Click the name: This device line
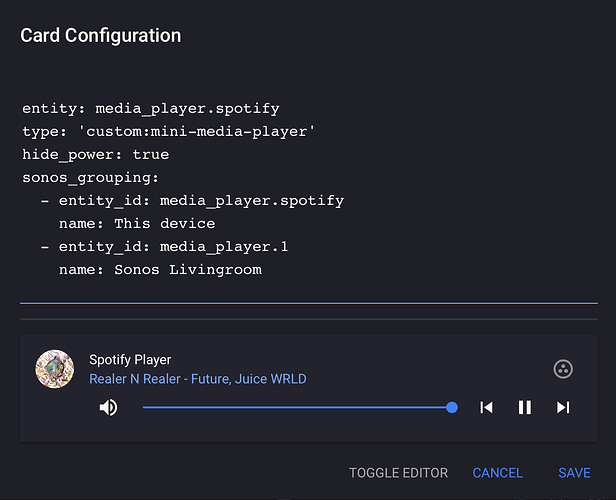The width and height of the screenshot is (616, 500). tap(137, 224)
